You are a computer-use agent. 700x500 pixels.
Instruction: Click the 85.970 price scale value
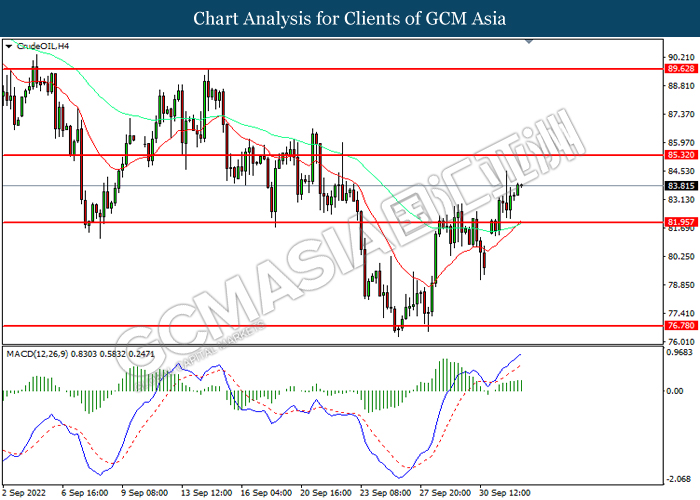point(681,143)
